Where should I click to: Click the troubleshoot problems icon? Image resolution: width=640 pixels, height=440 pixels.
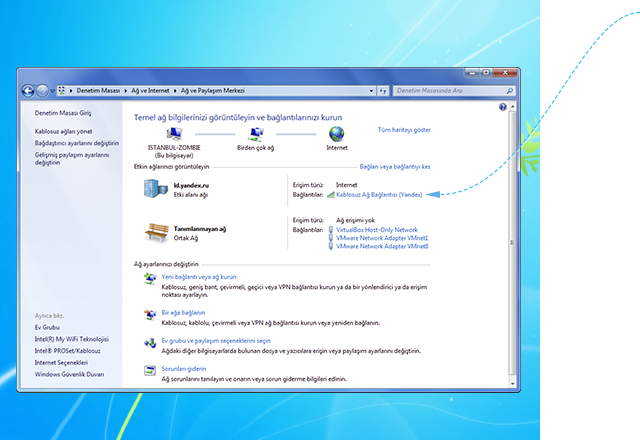pos(150,370)
